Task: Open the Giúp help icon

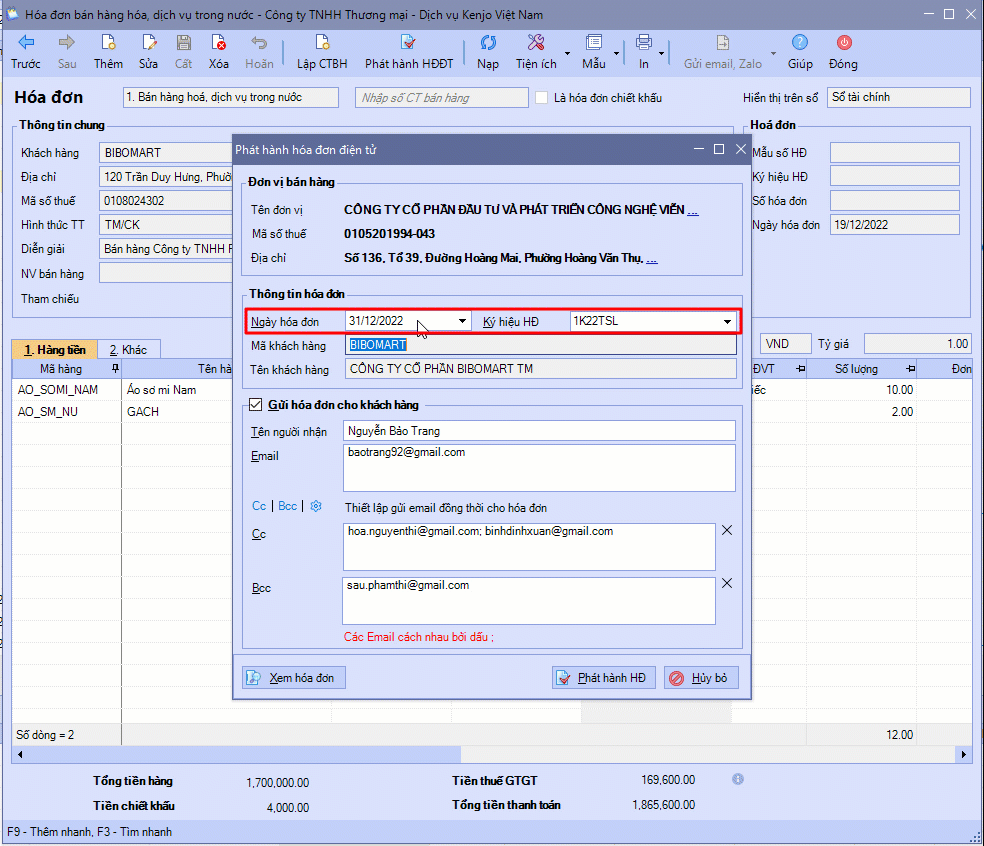Action: (799, 43)
